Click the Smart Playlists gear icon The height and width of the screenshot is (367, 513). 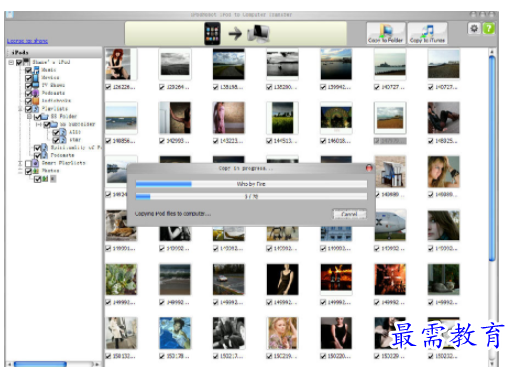coord(36,163)
